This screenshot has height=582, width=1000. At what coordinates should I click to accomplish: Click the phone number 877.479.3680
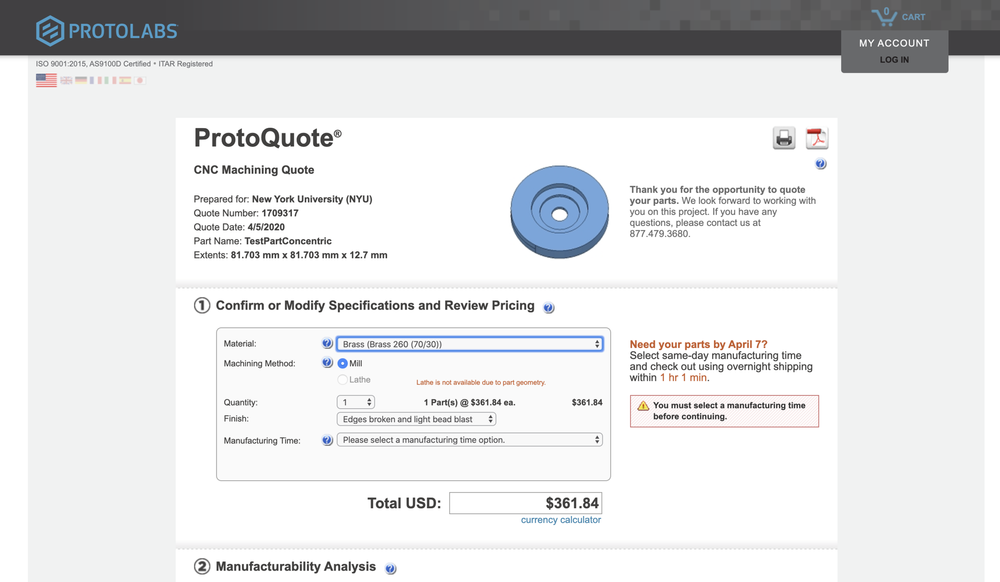click(659, 234)
